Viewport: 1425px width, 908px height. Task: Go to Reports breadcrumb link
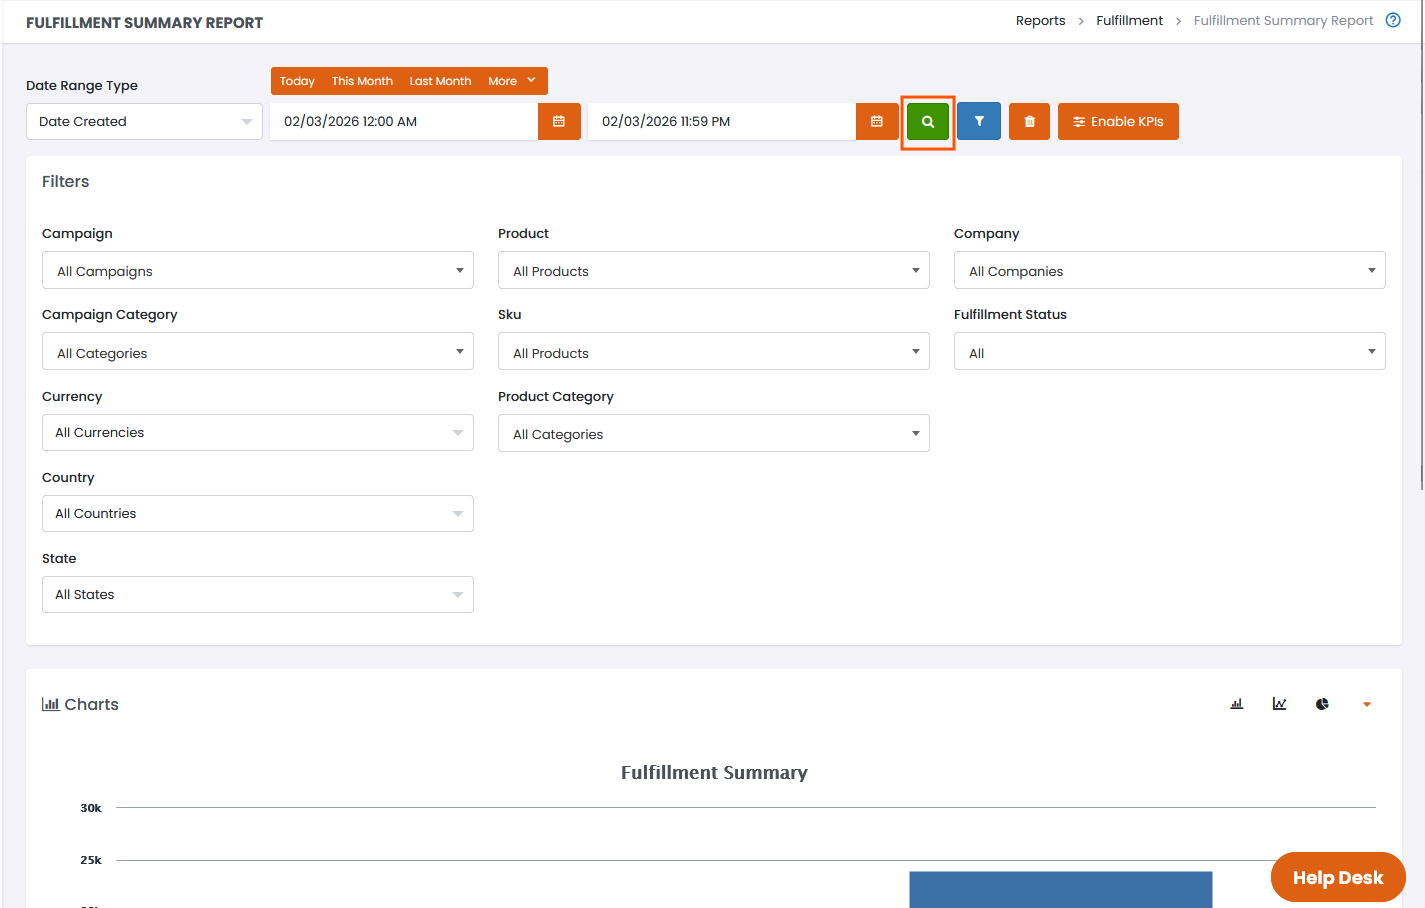1040,21
